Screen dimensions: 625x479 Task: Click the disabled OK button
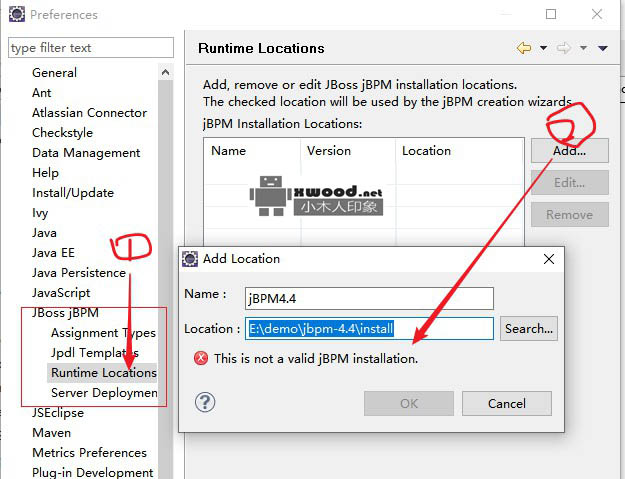[x=409, y=403]
